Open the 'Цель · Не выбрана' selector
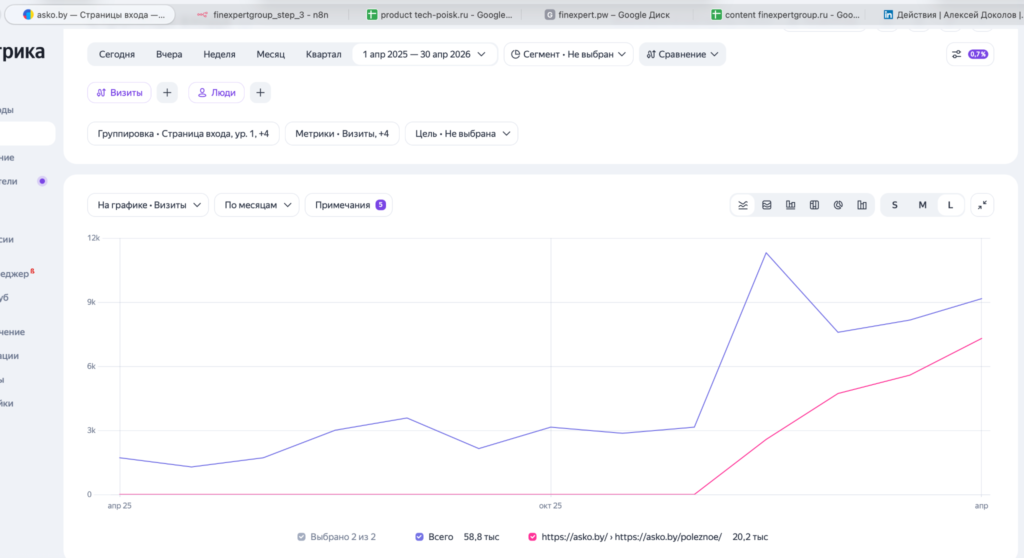This screenshot has width=1024, height=558. (462, 134)
